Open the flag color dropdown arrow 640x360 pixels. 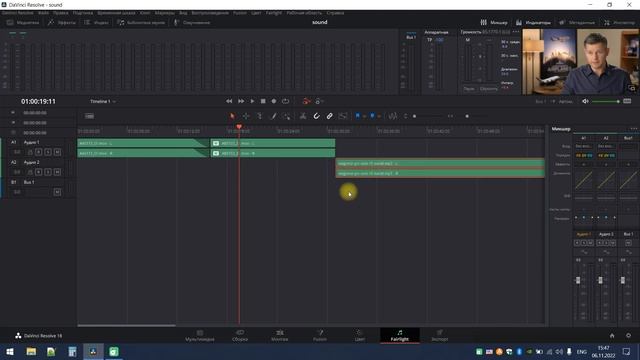tap(364, 117)
